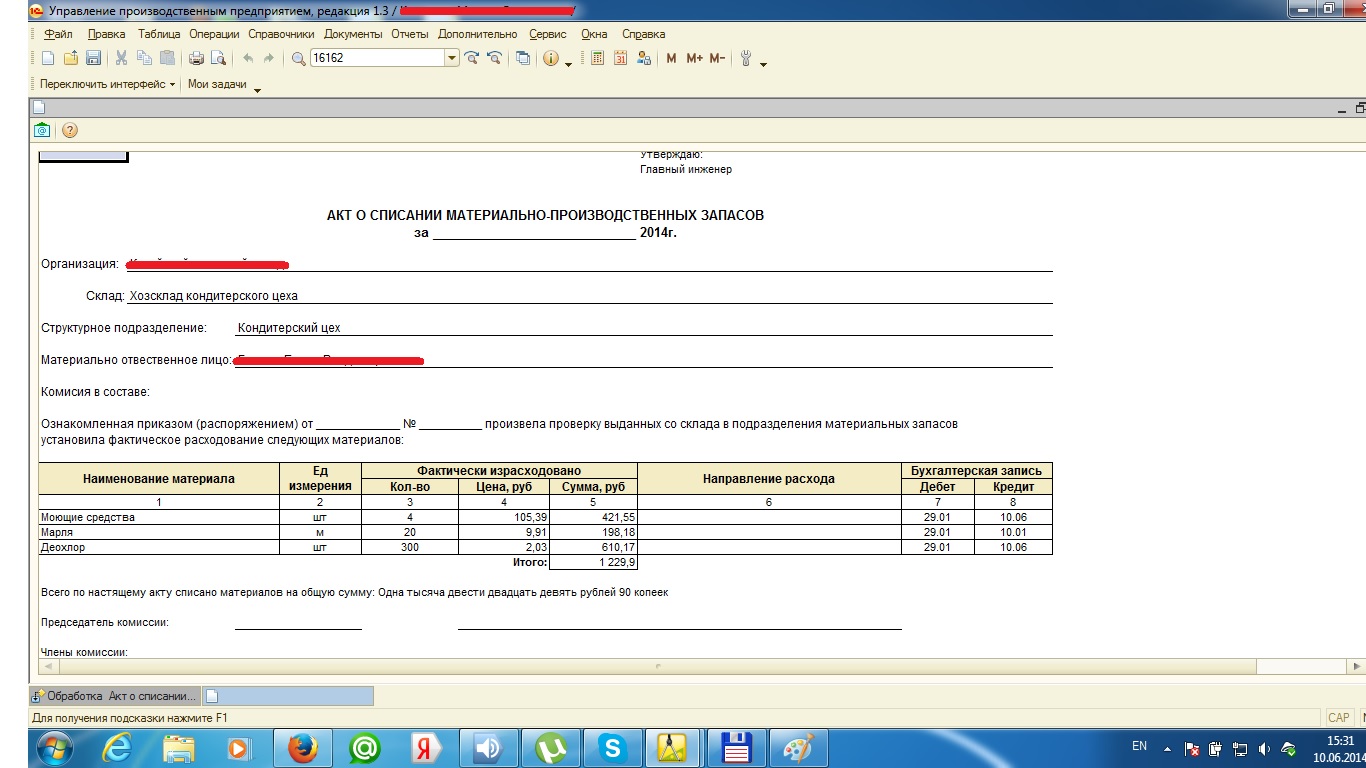
Task: Open the Отчеты menu
Action: 410,34
